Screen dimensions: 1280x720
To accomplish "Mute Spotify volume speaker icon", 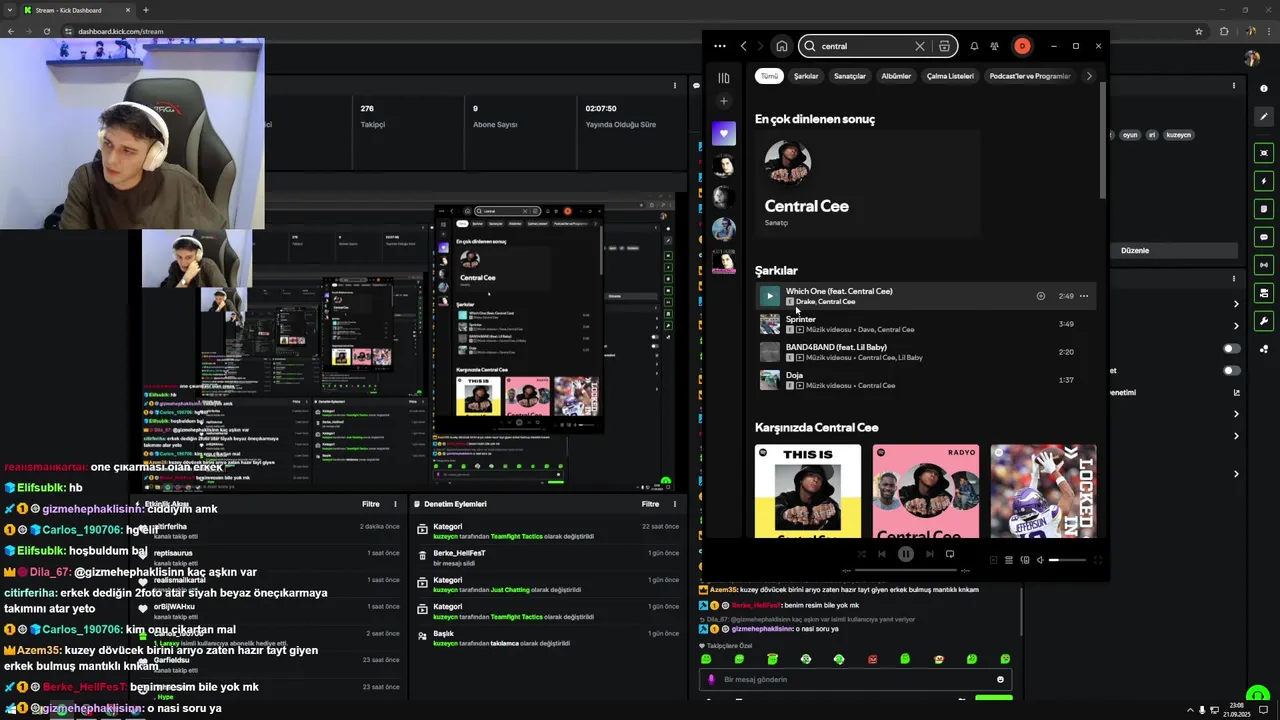I will coord(1040,560).
